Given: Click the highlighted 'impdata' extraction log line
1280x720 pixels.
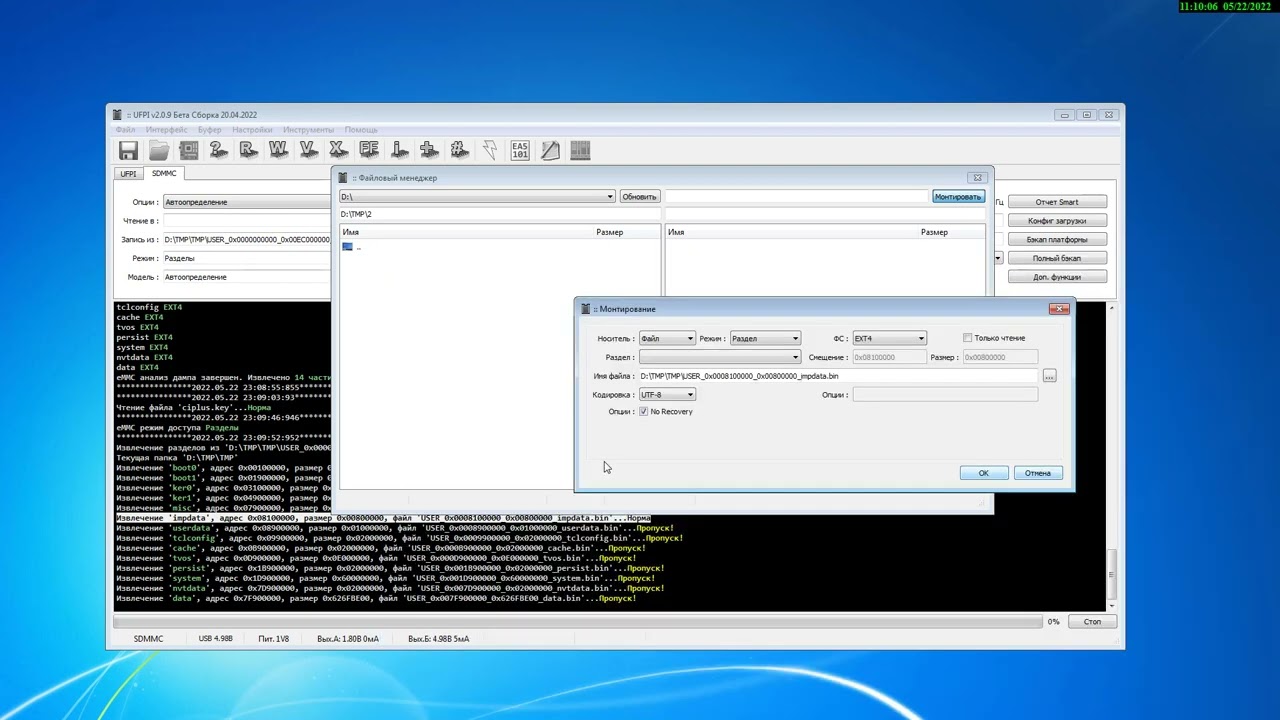Looking at the screenshot, I should pos(384,518).
